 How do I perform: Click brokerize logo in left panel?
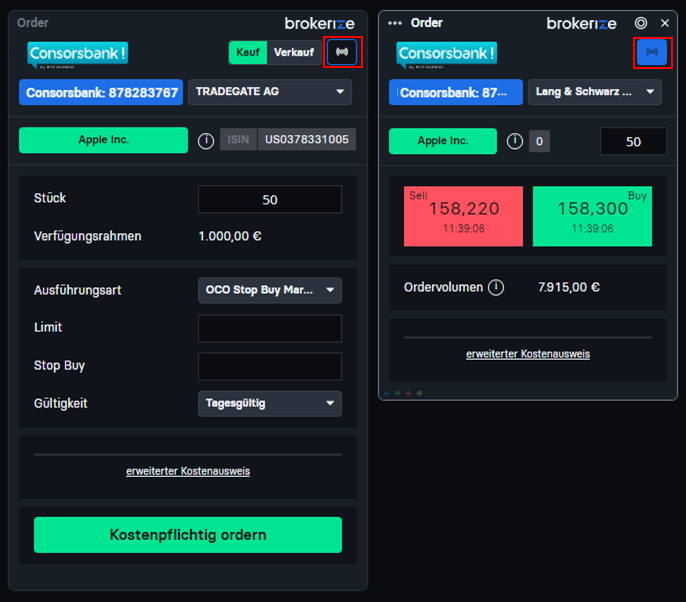(x=319, y=24)
